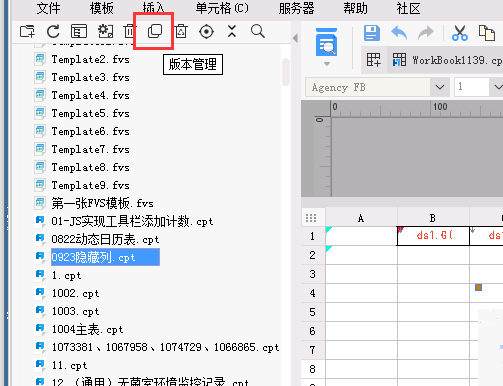Undo last action with blue arrow
The width and height of the screenshot is (503, 386).
coord(399,33)
